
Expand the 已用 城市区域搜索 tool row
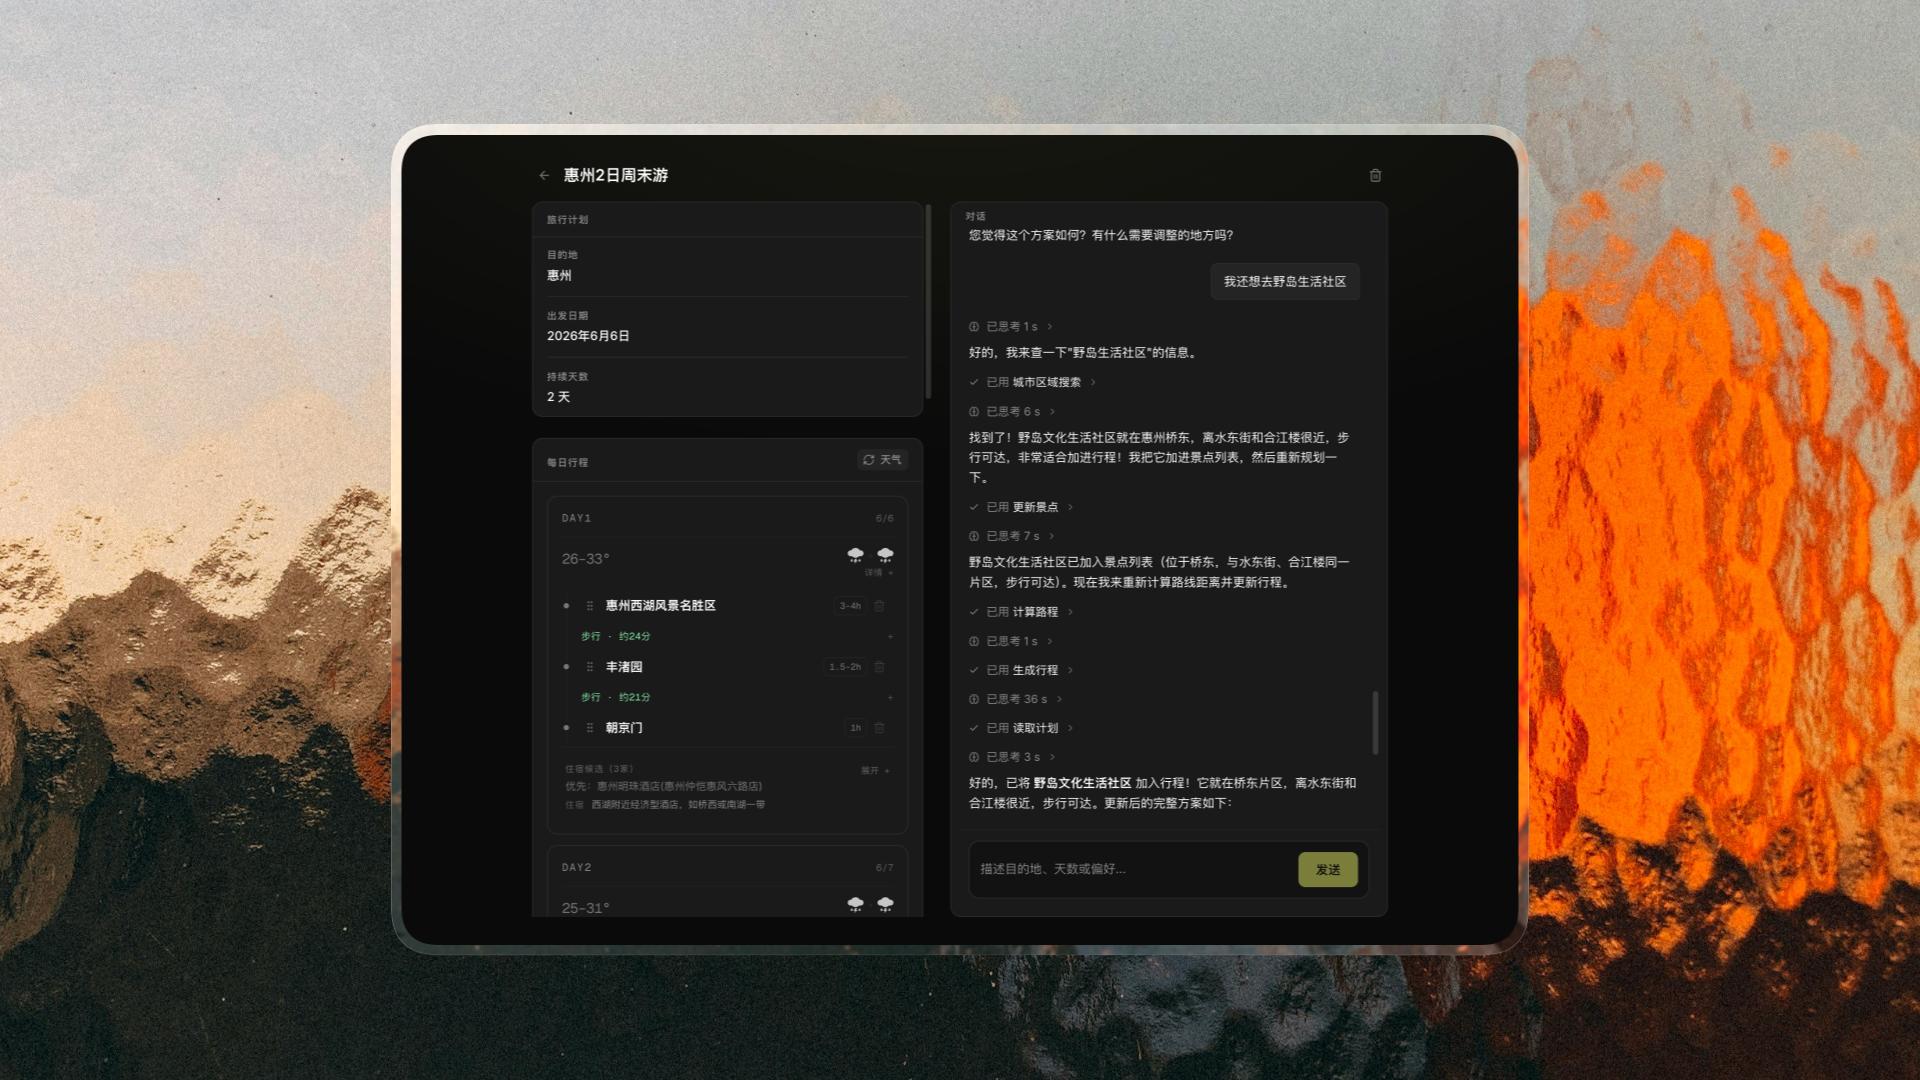1033,382
